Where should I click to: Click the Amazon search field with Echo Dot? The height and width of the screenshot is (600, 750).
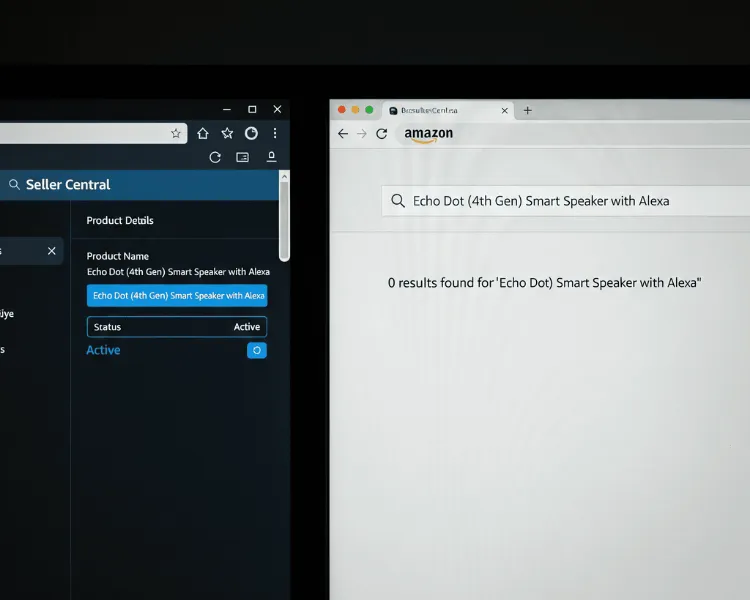point(566,201)
